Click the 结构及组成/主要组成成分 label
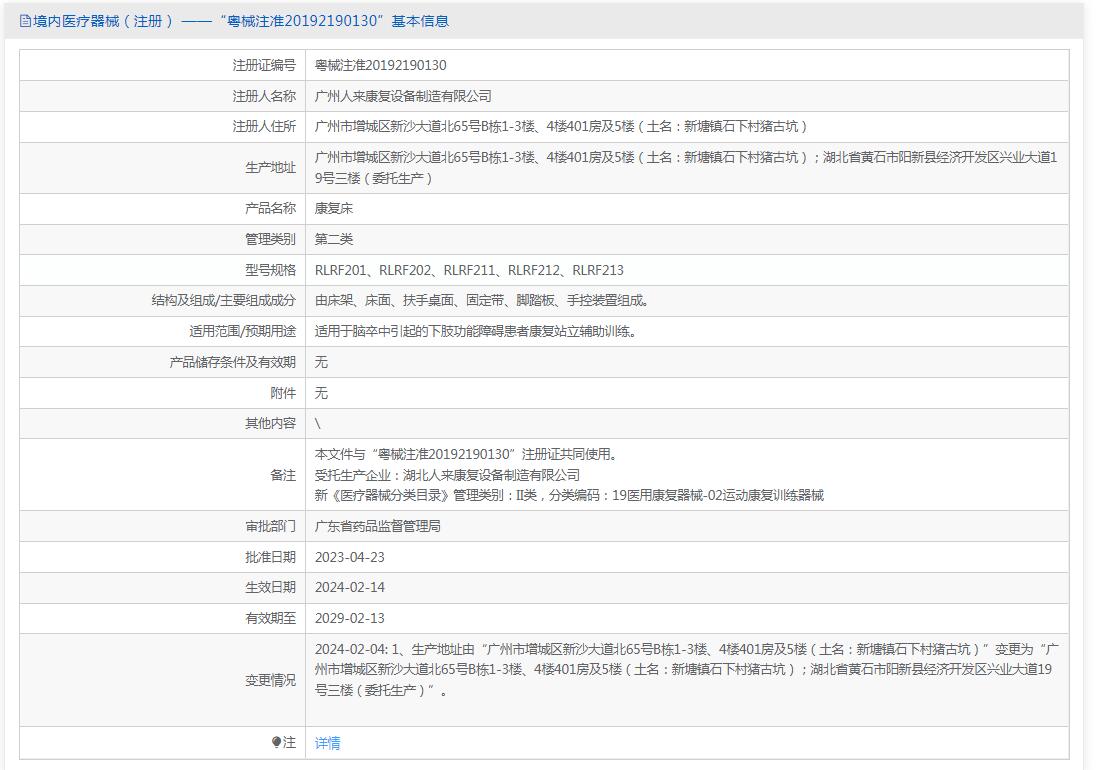 223,300
